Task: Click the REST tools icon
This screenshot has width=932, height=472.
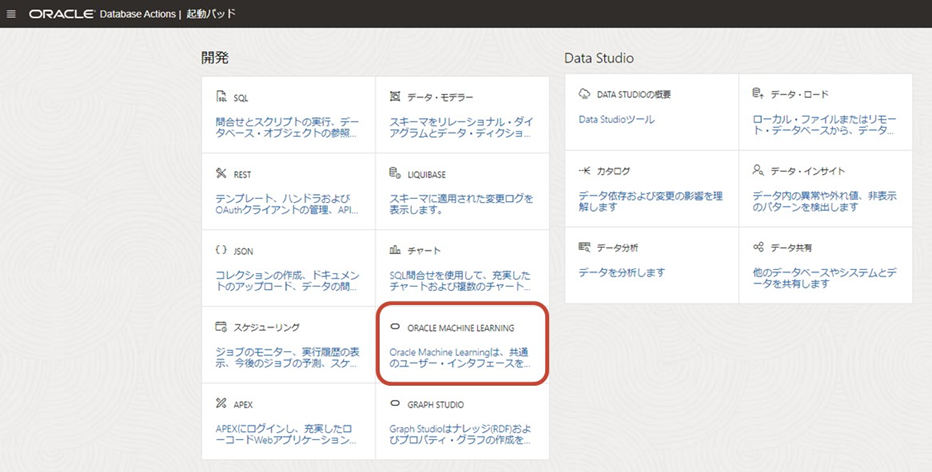Action: coord(221,174)
